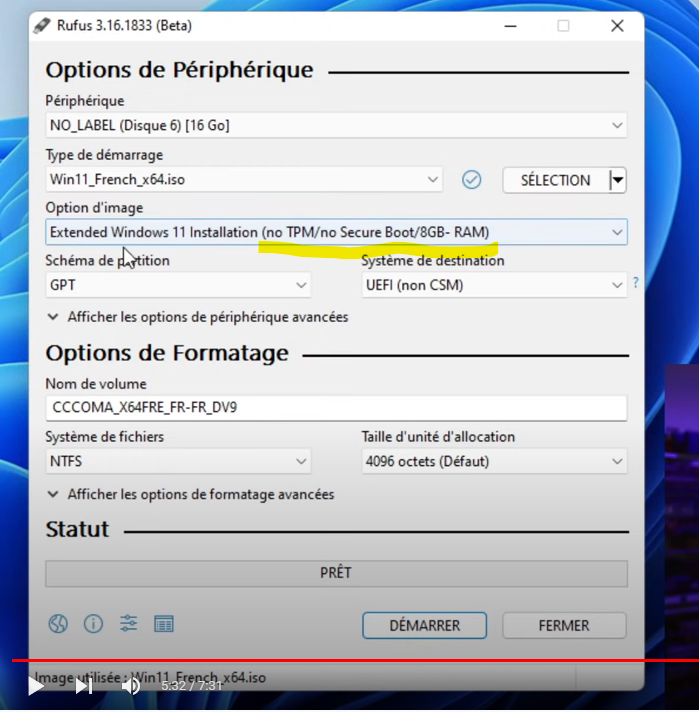
Task: Open the Système de fichiers dropdown
Action: [178, 461]
